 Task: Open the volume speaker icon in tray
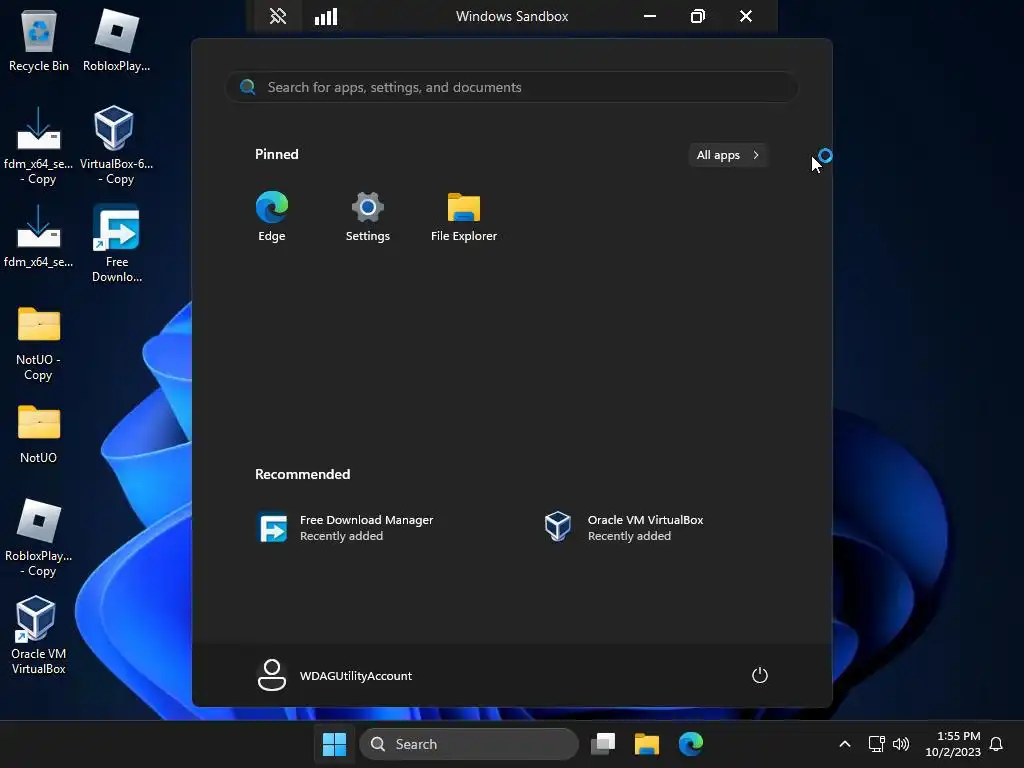(x=901, y=744)
